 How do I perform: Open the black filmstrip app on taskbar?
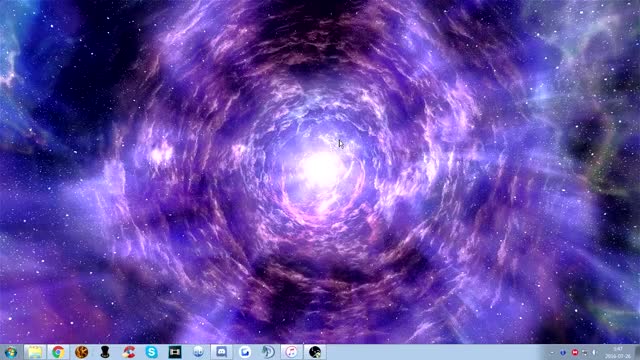(x=175, y=352)
